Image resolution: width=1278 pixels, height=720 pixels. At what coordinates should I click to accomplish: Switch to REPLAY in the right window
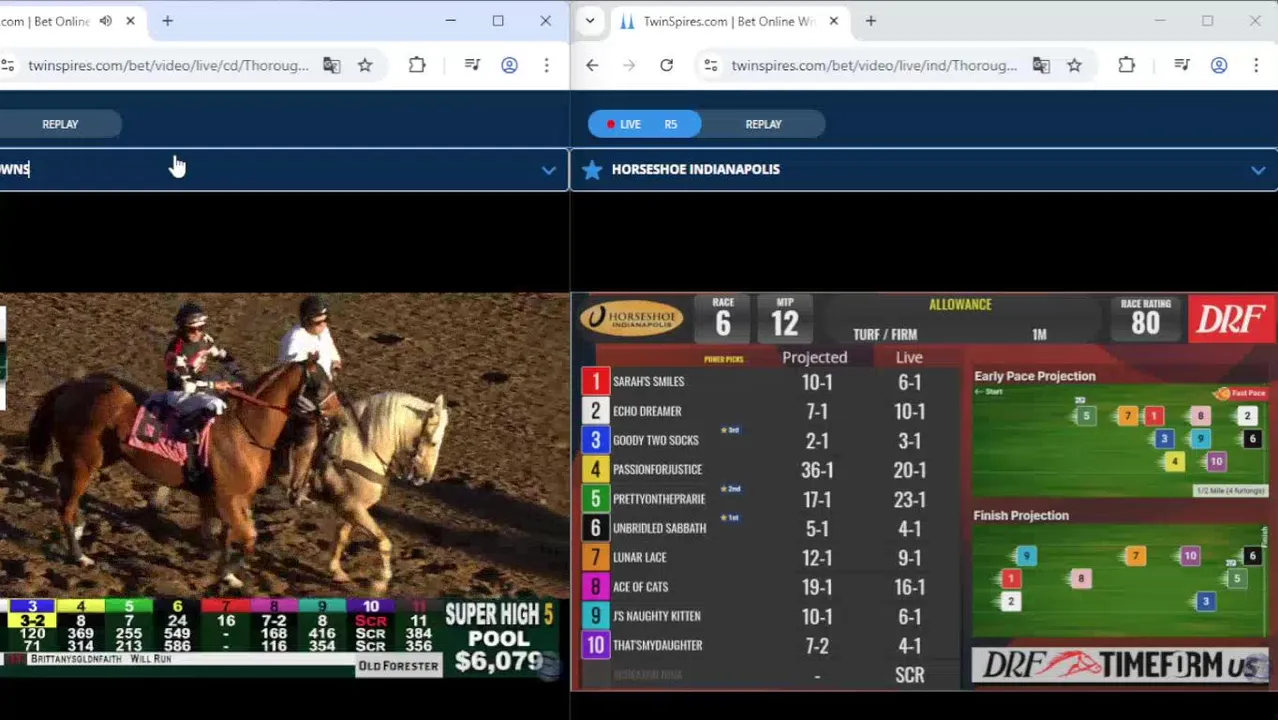(x=763, y=124)
